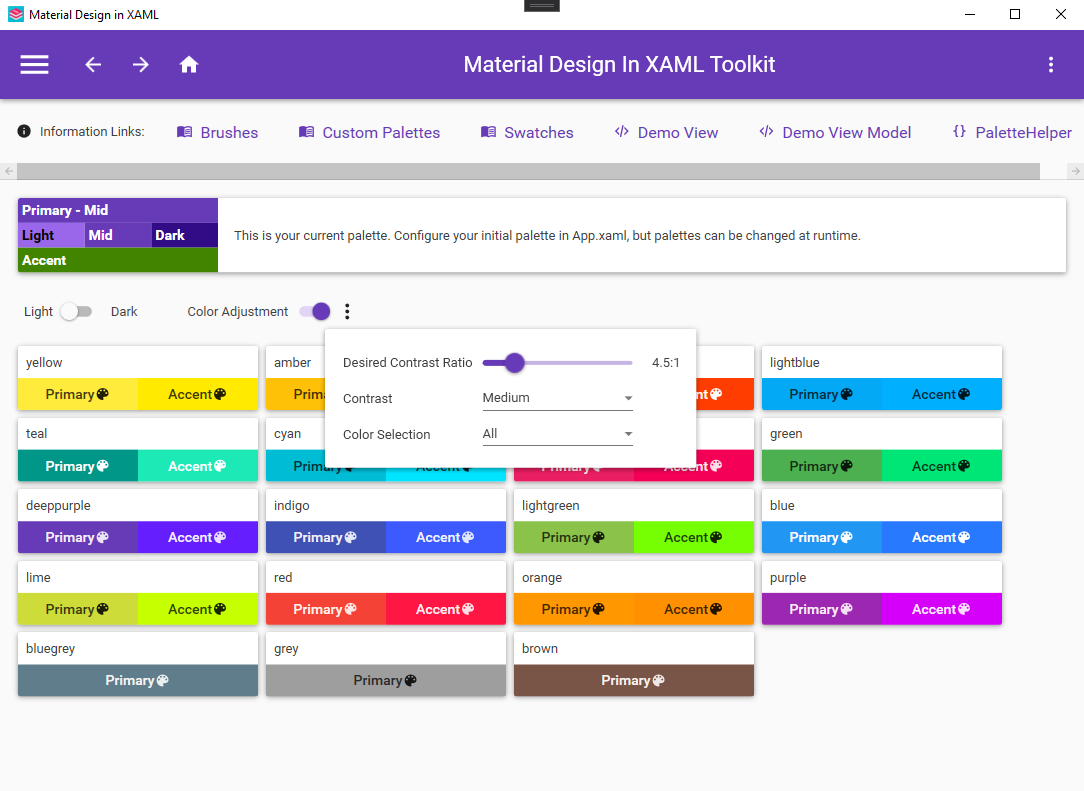Viewport: 1084px width, 791px height.
Task: Choose lightgreen Primary swatch
Action: pos(574,537)
